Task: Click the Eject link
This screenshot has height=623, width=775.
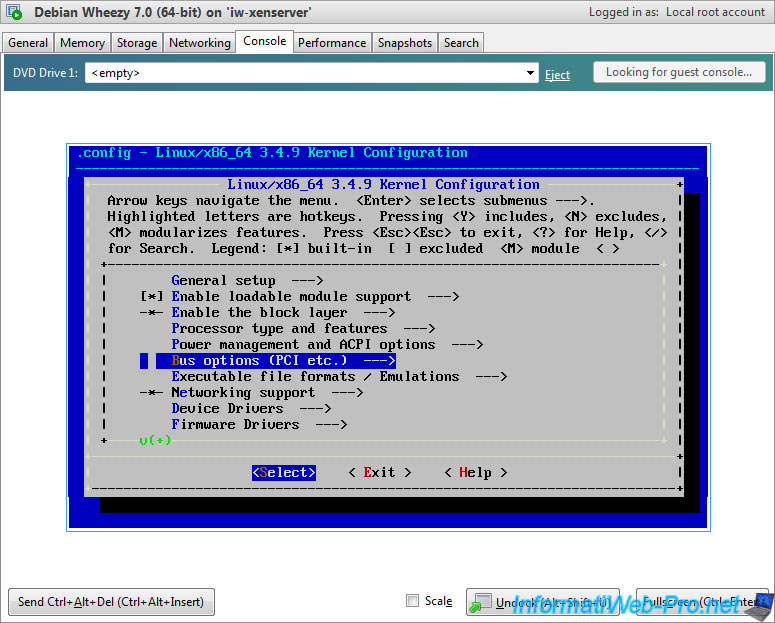Action: pyautogui.click(x=557, y=75)
